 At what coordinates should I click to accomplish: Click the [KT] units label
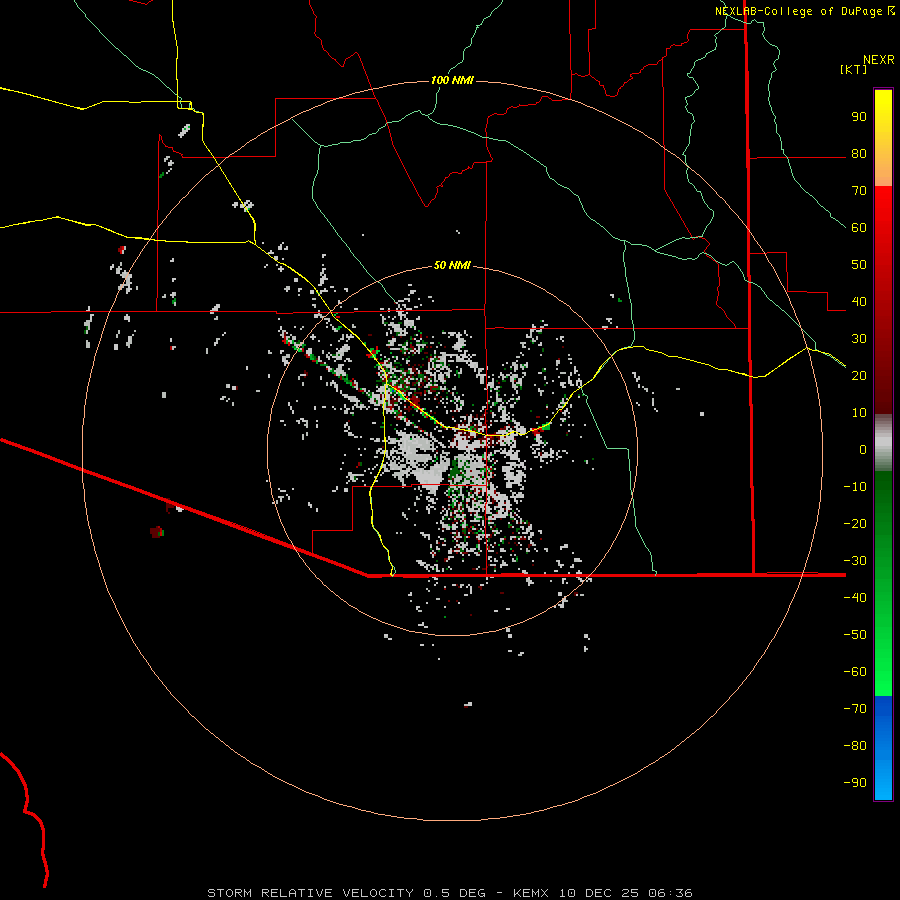point(853,69)
